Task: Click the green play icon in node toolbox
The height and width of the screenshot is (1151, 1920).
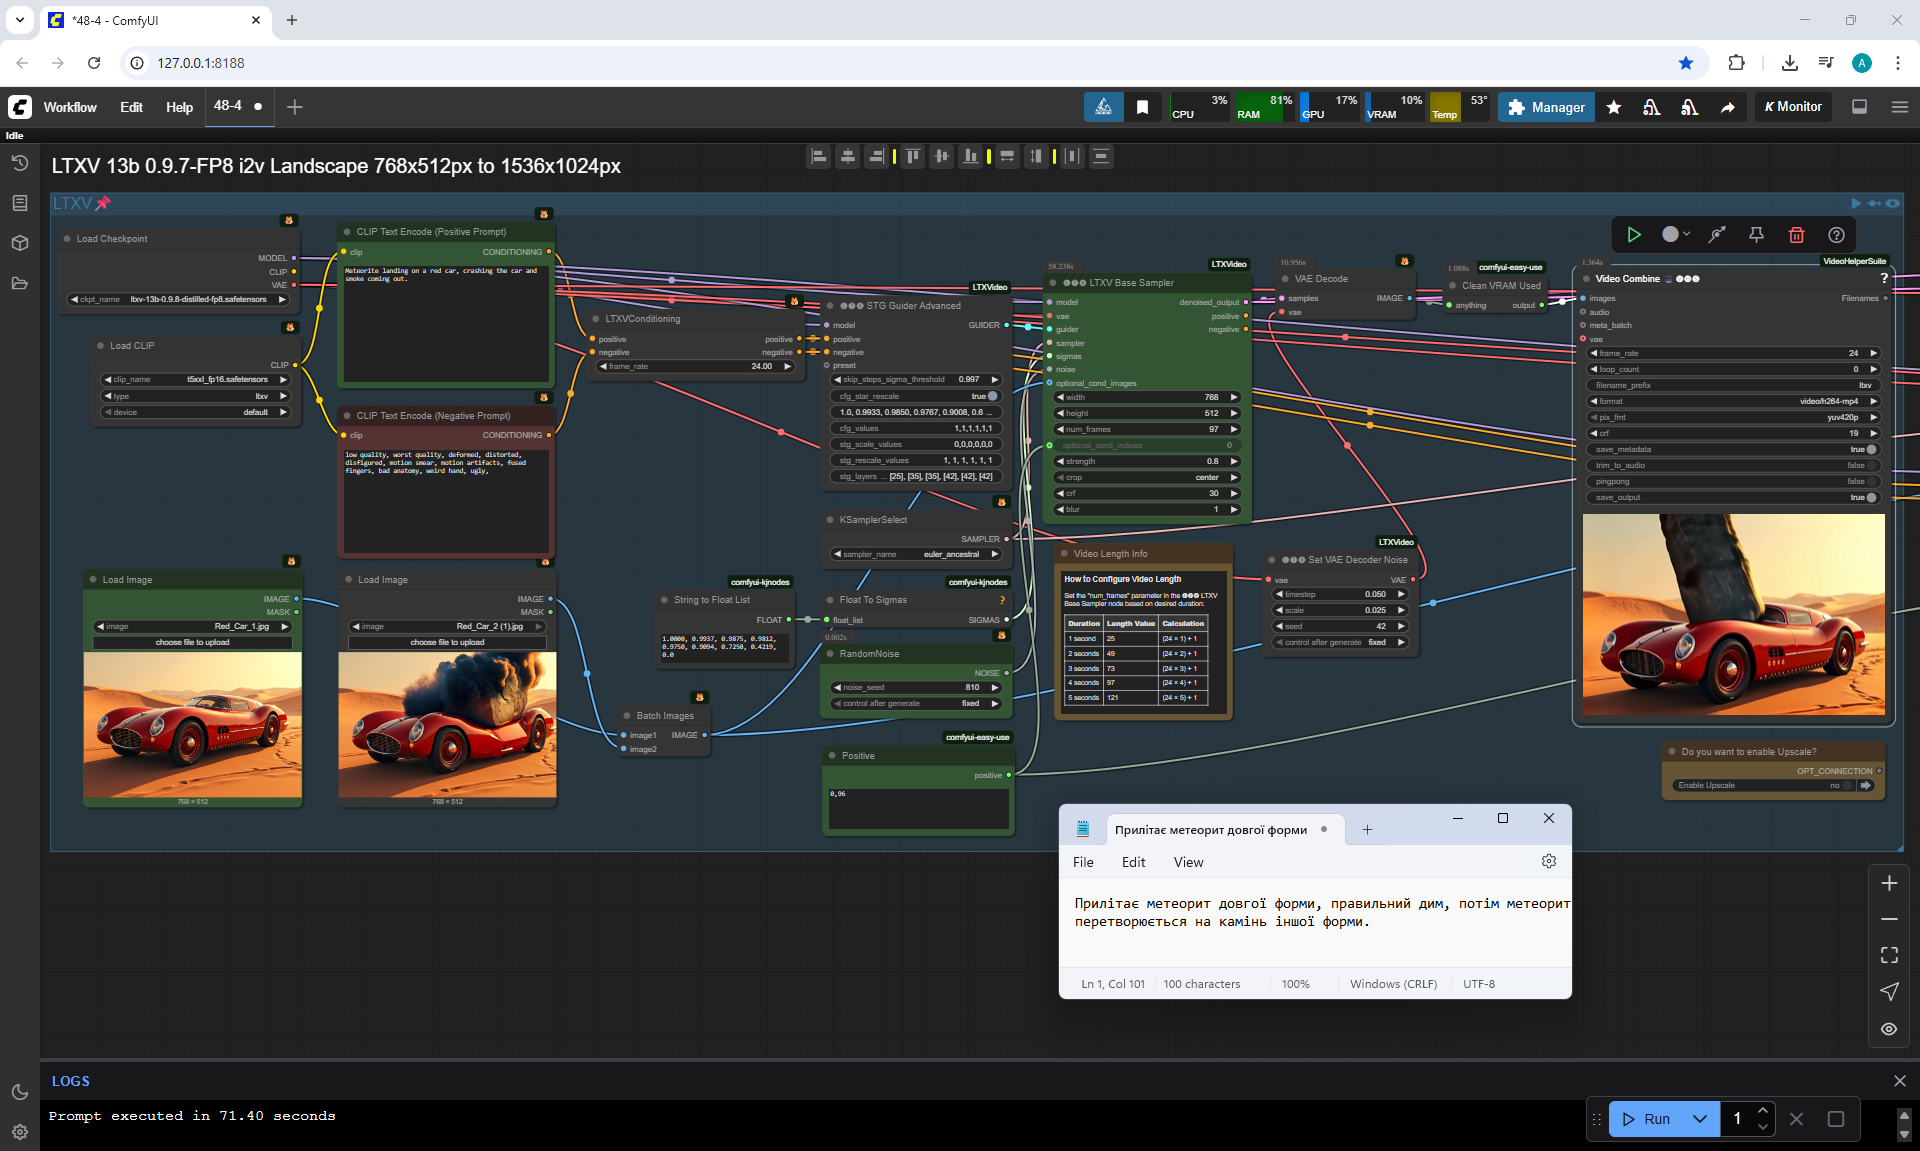Action: [1634, 235]
